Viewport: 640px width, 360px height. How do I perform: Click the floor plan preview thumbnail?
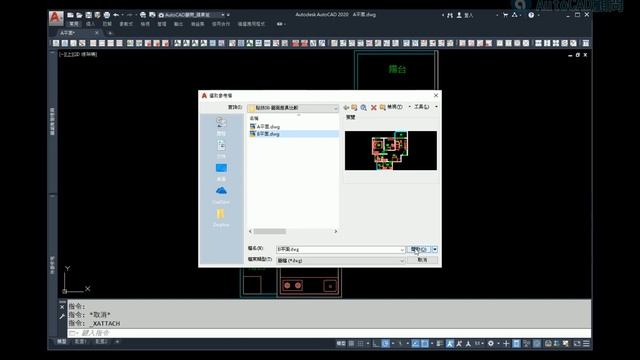[x=391, y=151]
